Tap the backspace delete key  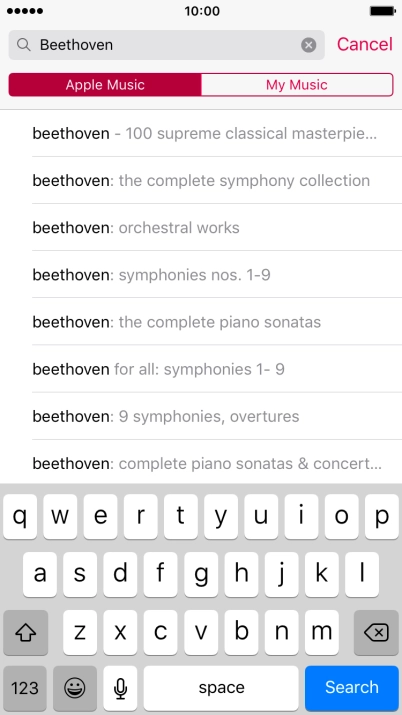376,632
